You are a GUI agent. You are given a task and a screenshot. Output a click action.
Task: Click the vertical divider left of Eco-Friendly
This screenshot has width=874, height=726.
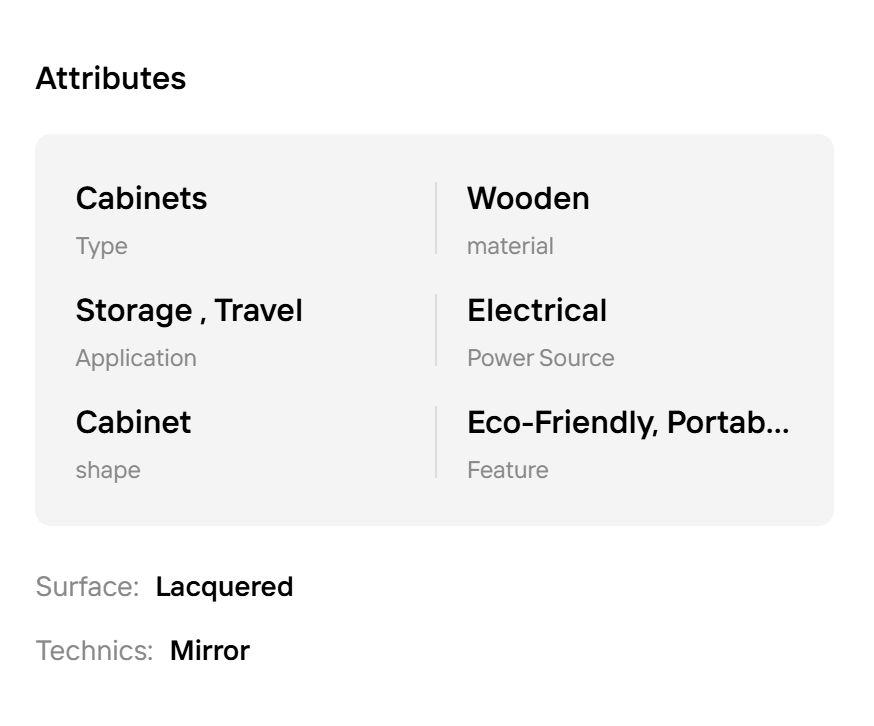pos(436,442)
